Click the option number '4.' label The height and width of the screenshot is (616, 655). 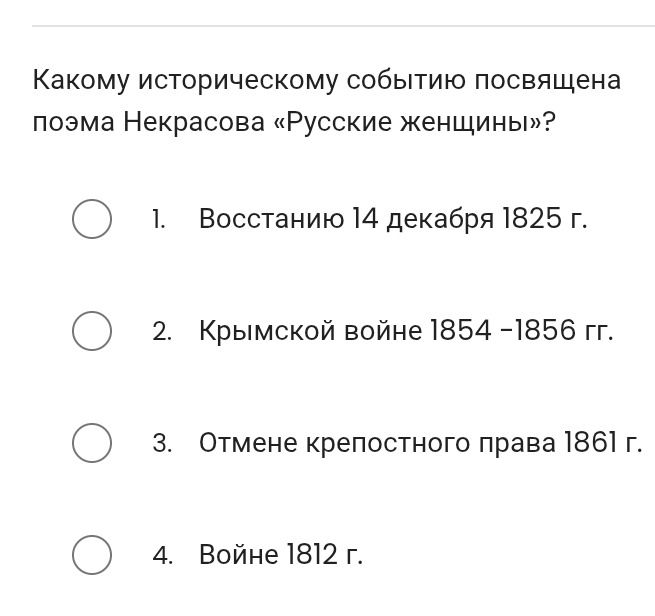162,556
